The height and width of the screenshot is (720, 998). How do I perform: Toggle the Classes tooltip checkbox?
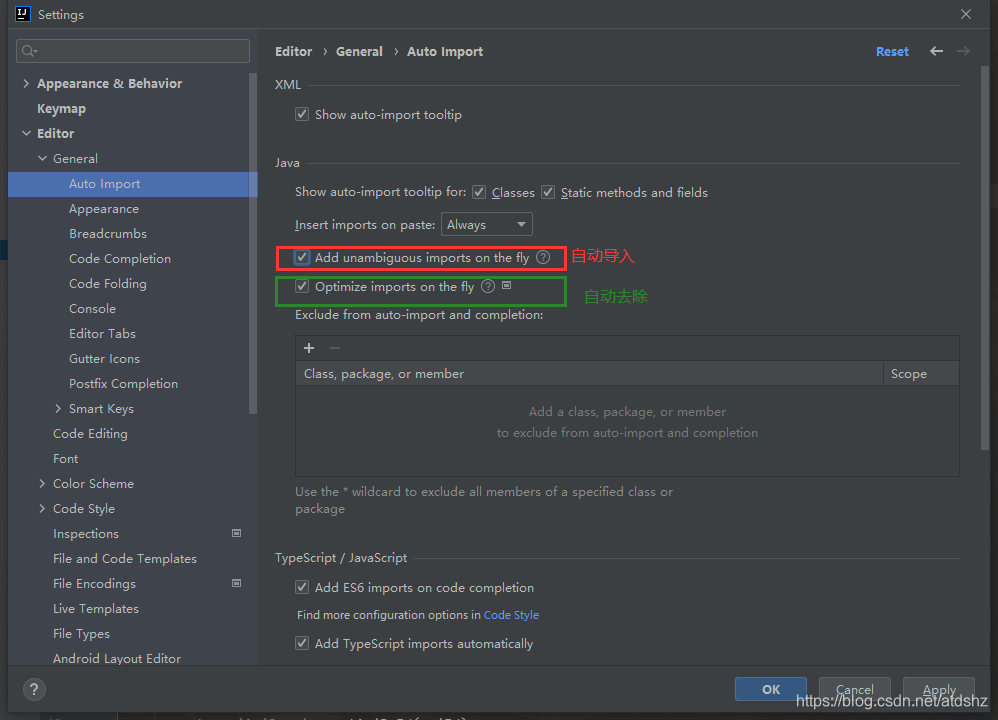pyautogui.click(x=479, y=192)
